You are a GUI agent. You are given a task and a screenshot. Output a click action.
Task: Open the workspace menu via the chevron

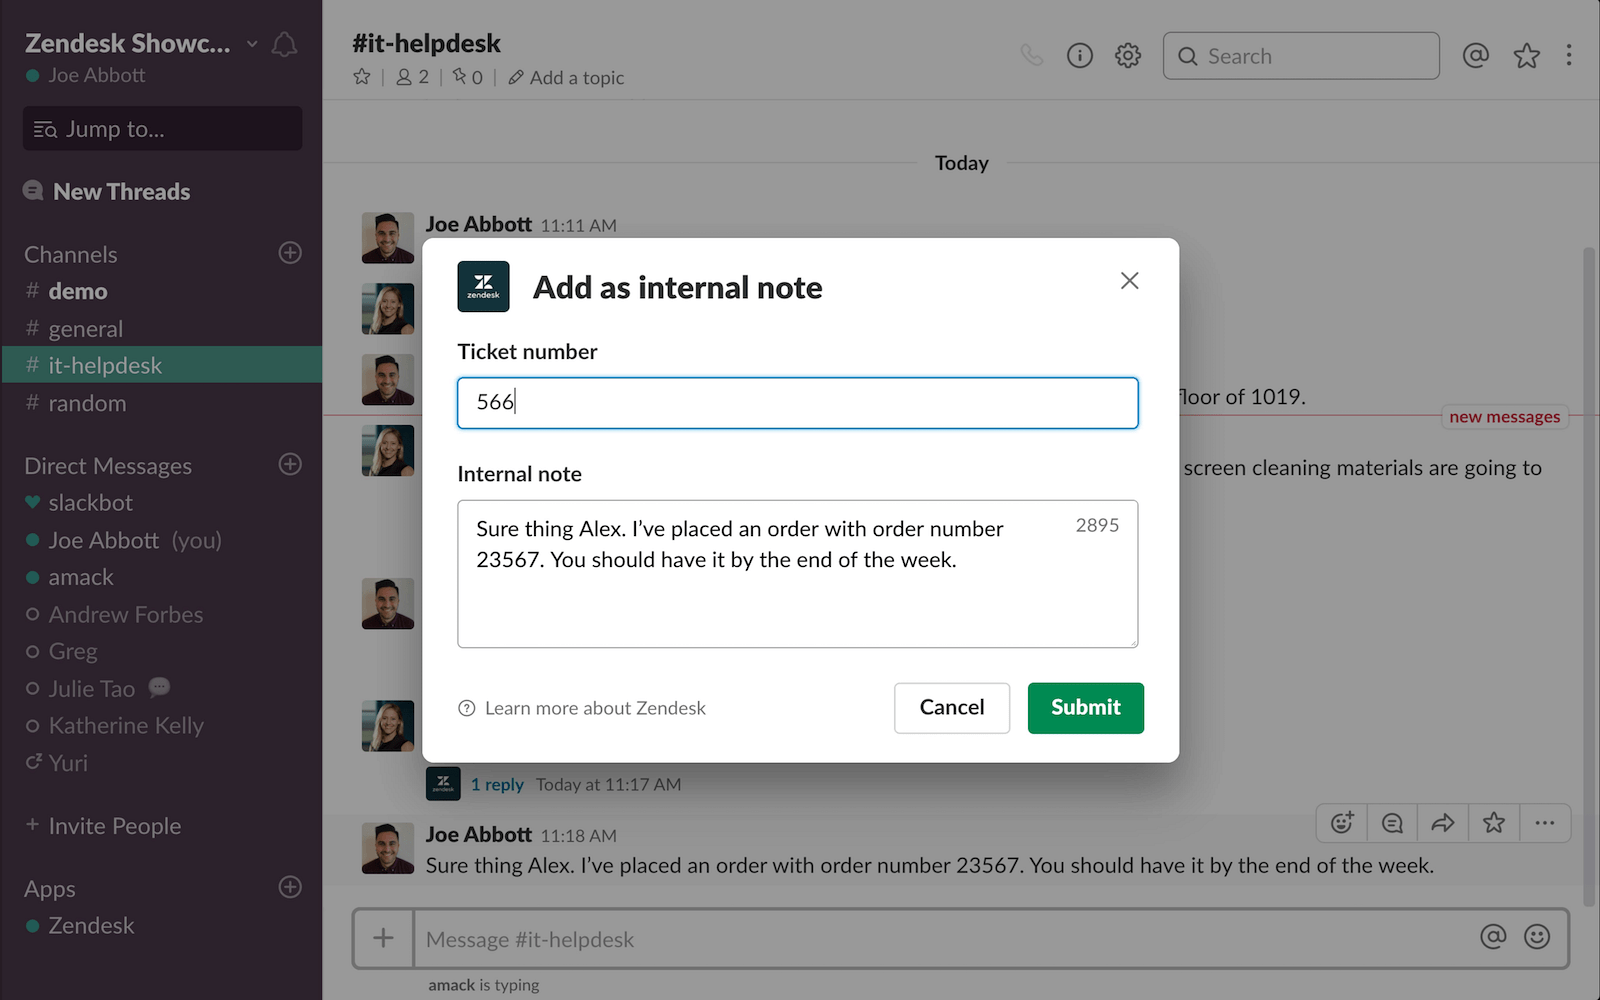[250, 44]
